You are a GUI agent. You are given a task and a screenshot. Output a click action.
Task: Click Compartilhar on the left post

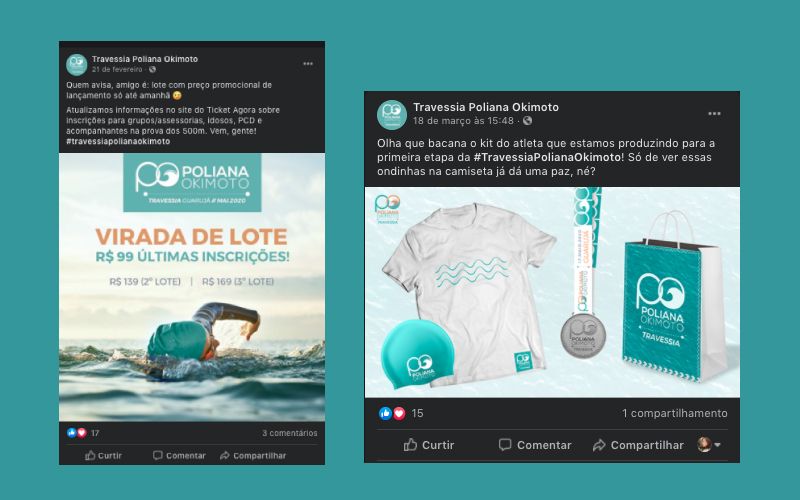(x=253, y=456)
